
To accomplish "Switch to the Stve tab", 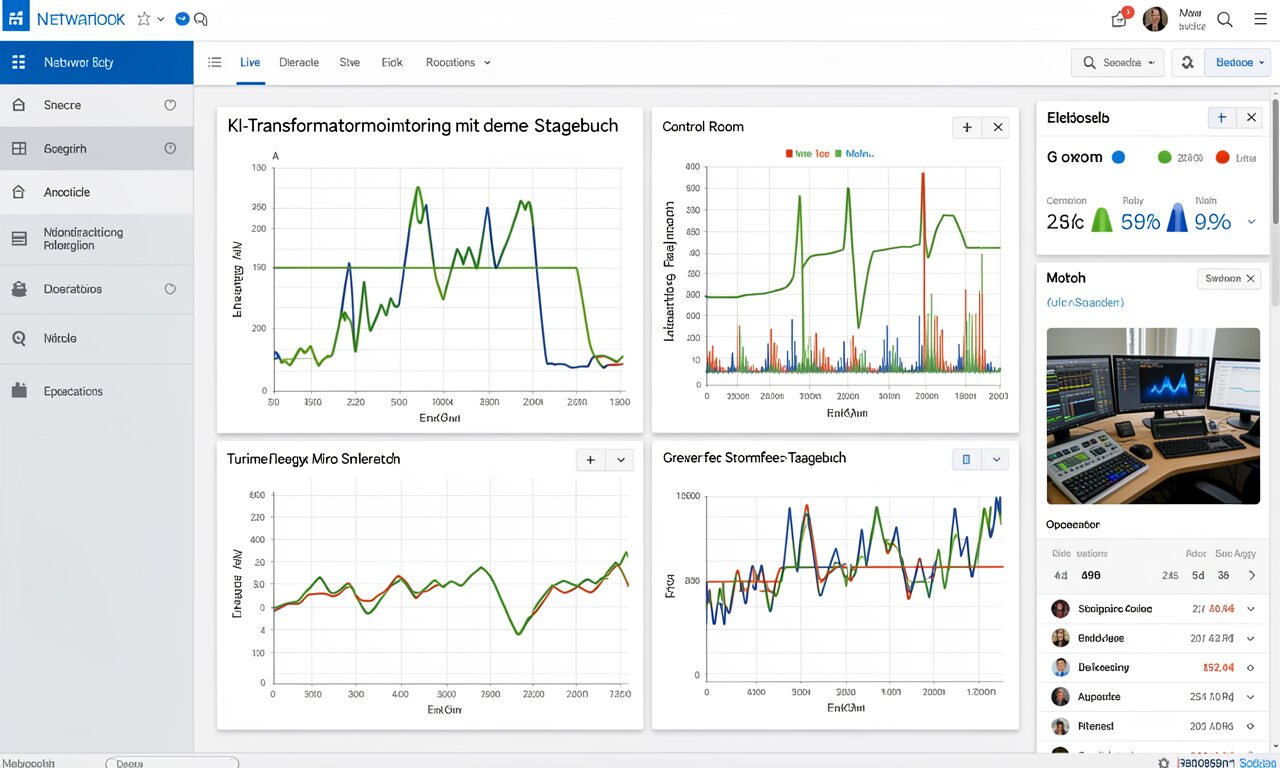I will [x=349, y=62].
